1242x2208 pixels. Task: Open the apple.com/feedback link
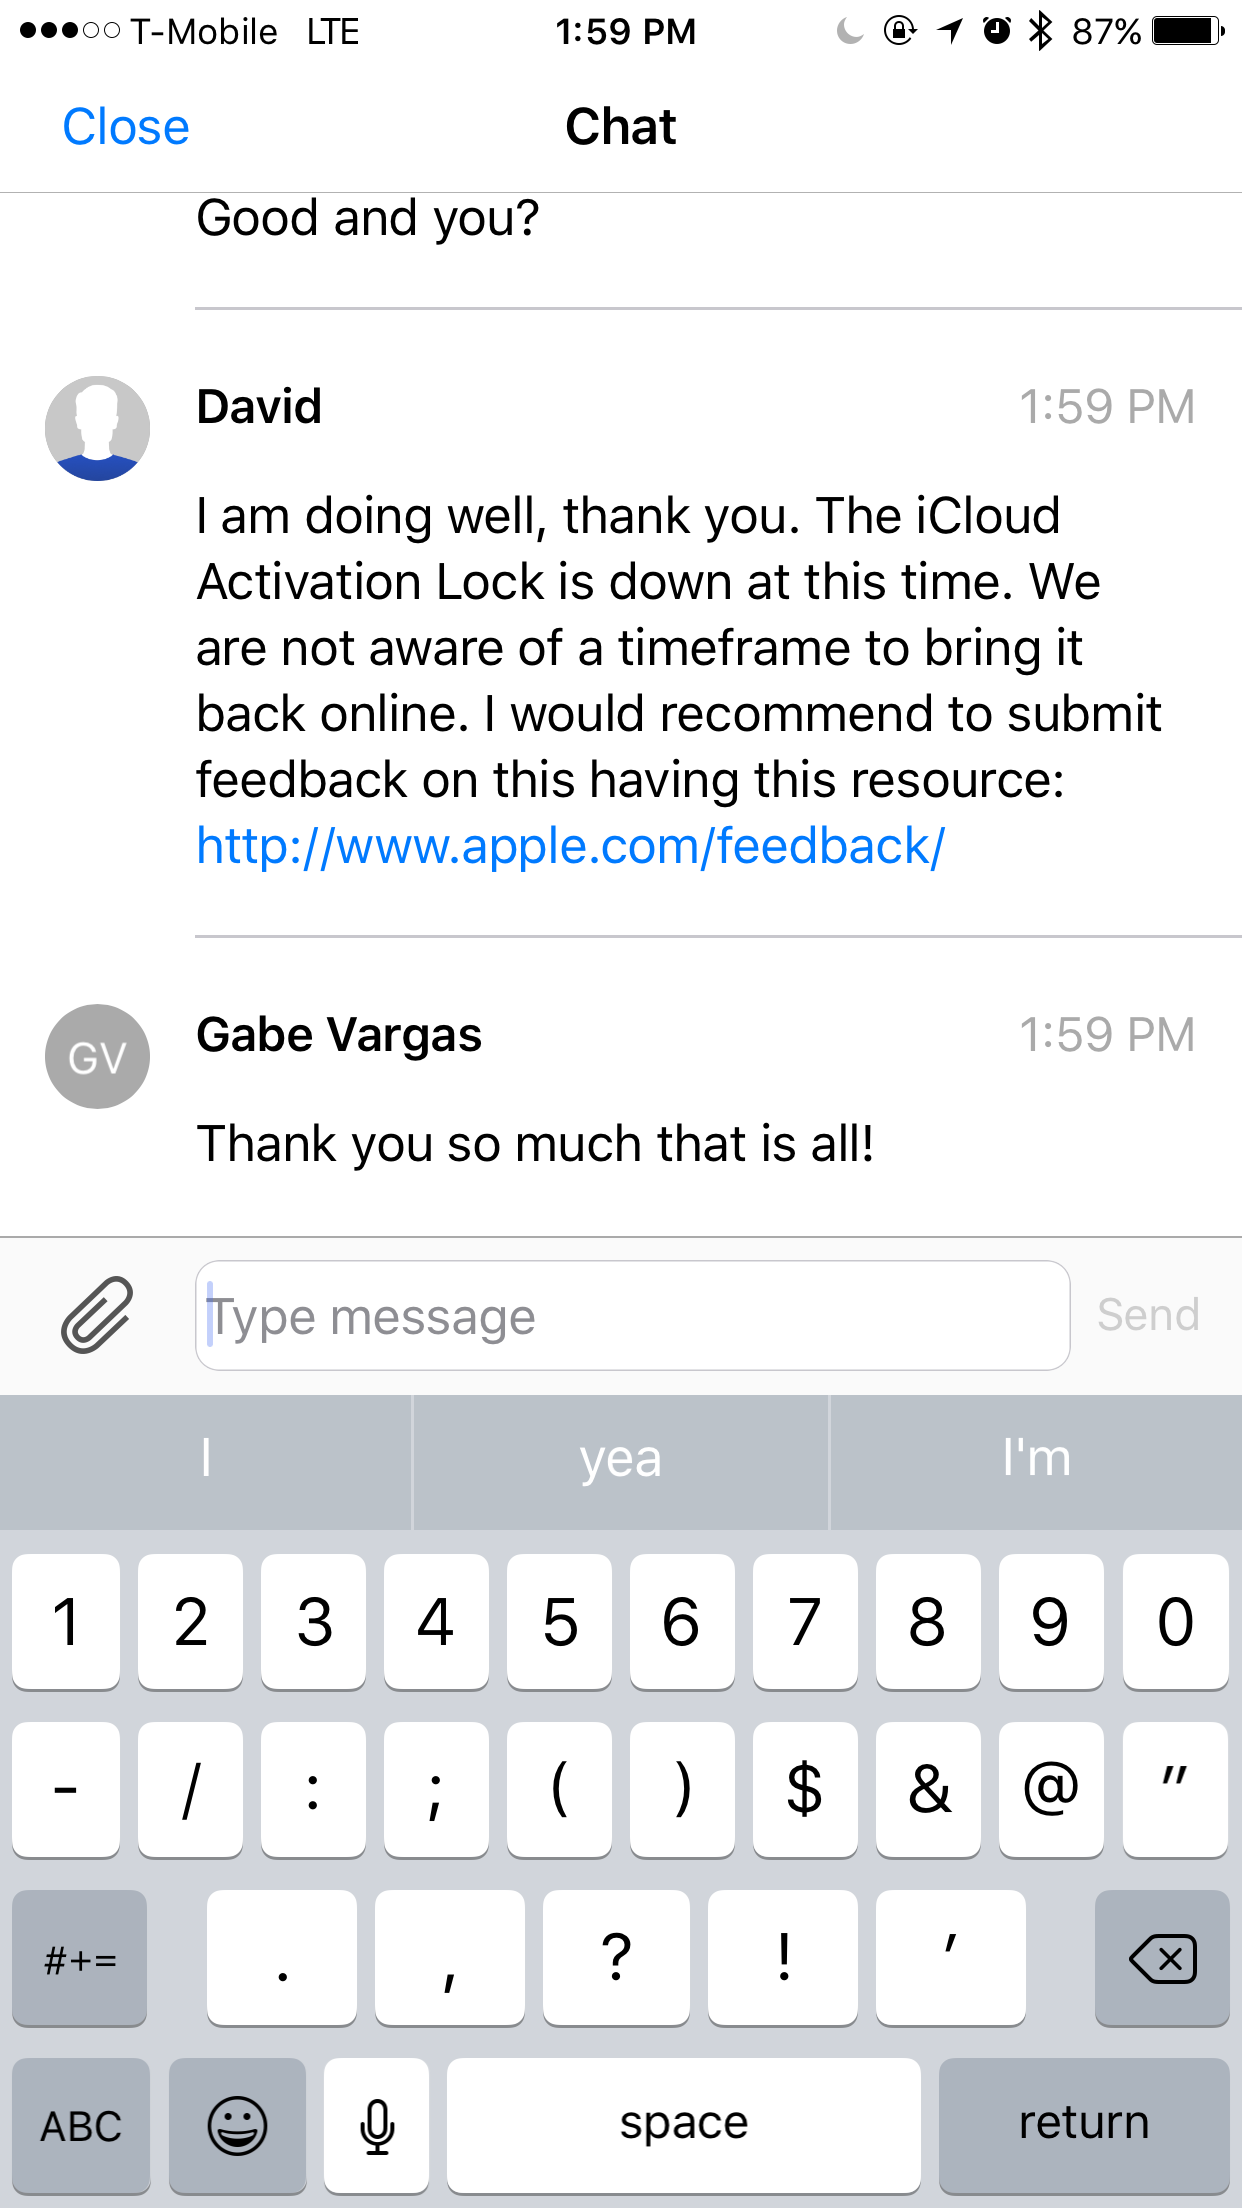pyautogui.click(x=570, y=846)
